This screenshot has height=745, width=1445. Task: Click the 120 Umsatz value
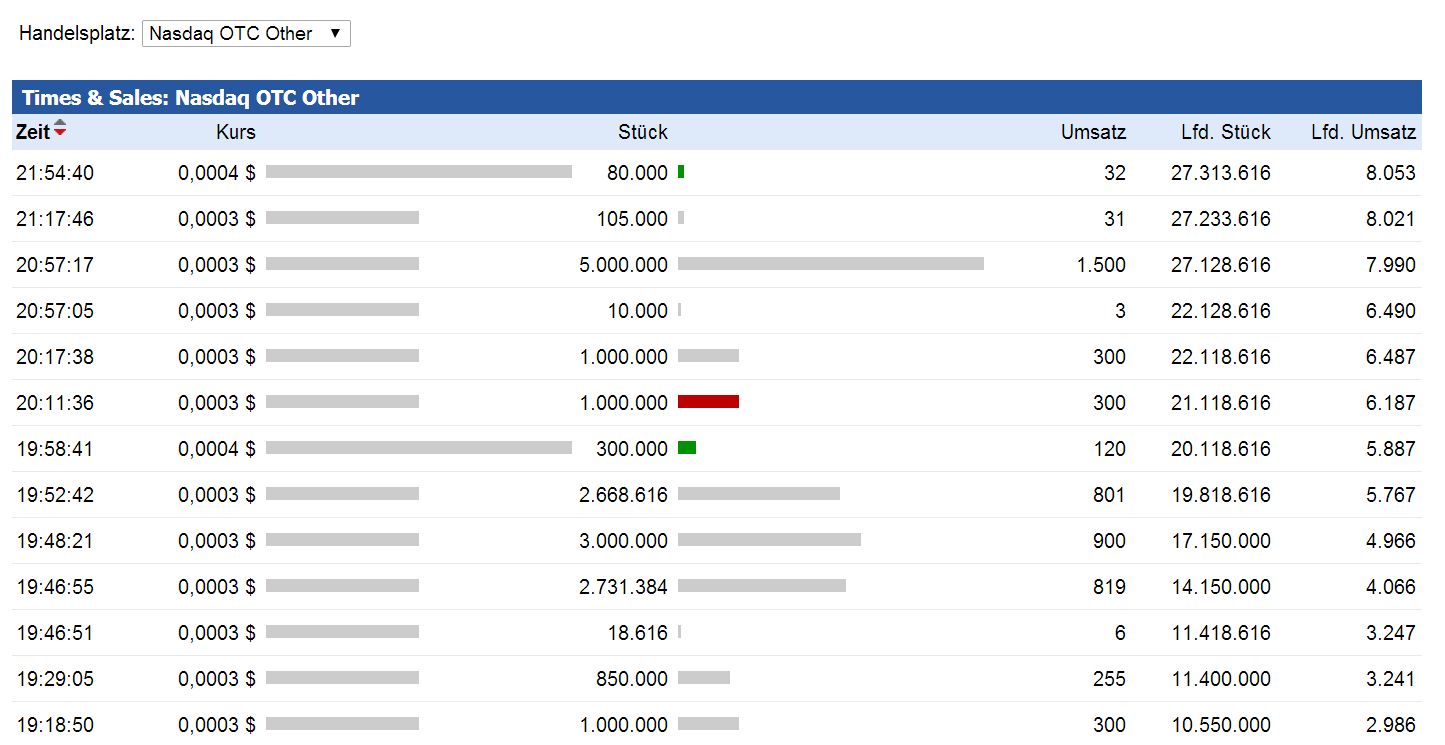coord(1109,449)
